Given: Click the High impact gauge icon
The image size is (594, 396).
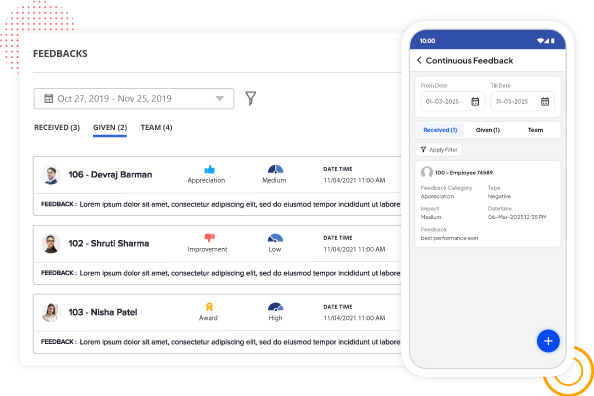Looking at the screenshot, I should click(275, 307).
